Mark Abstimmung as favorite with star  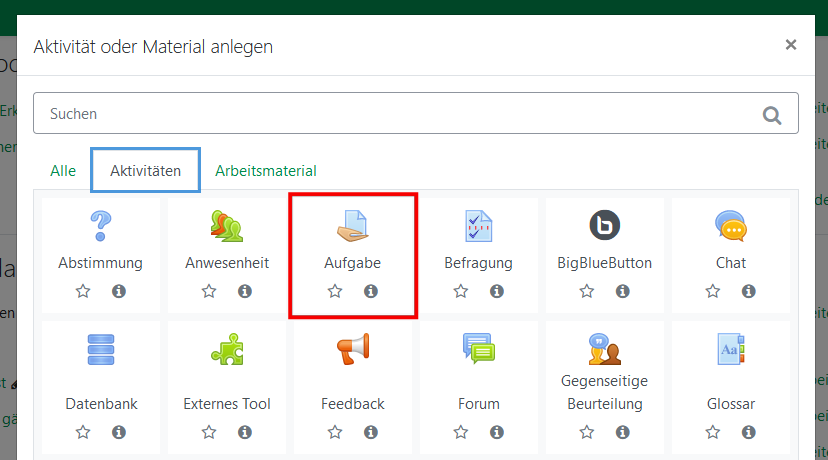[83, 291]
